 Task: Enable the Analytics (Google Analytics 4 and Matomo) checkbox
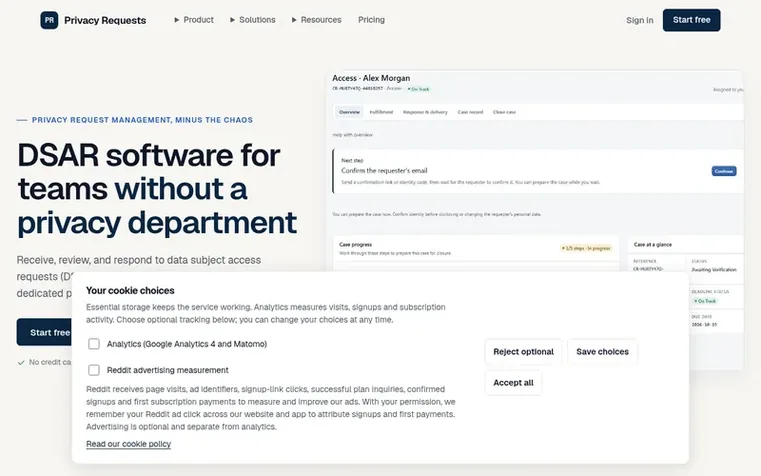coord(94,344)
